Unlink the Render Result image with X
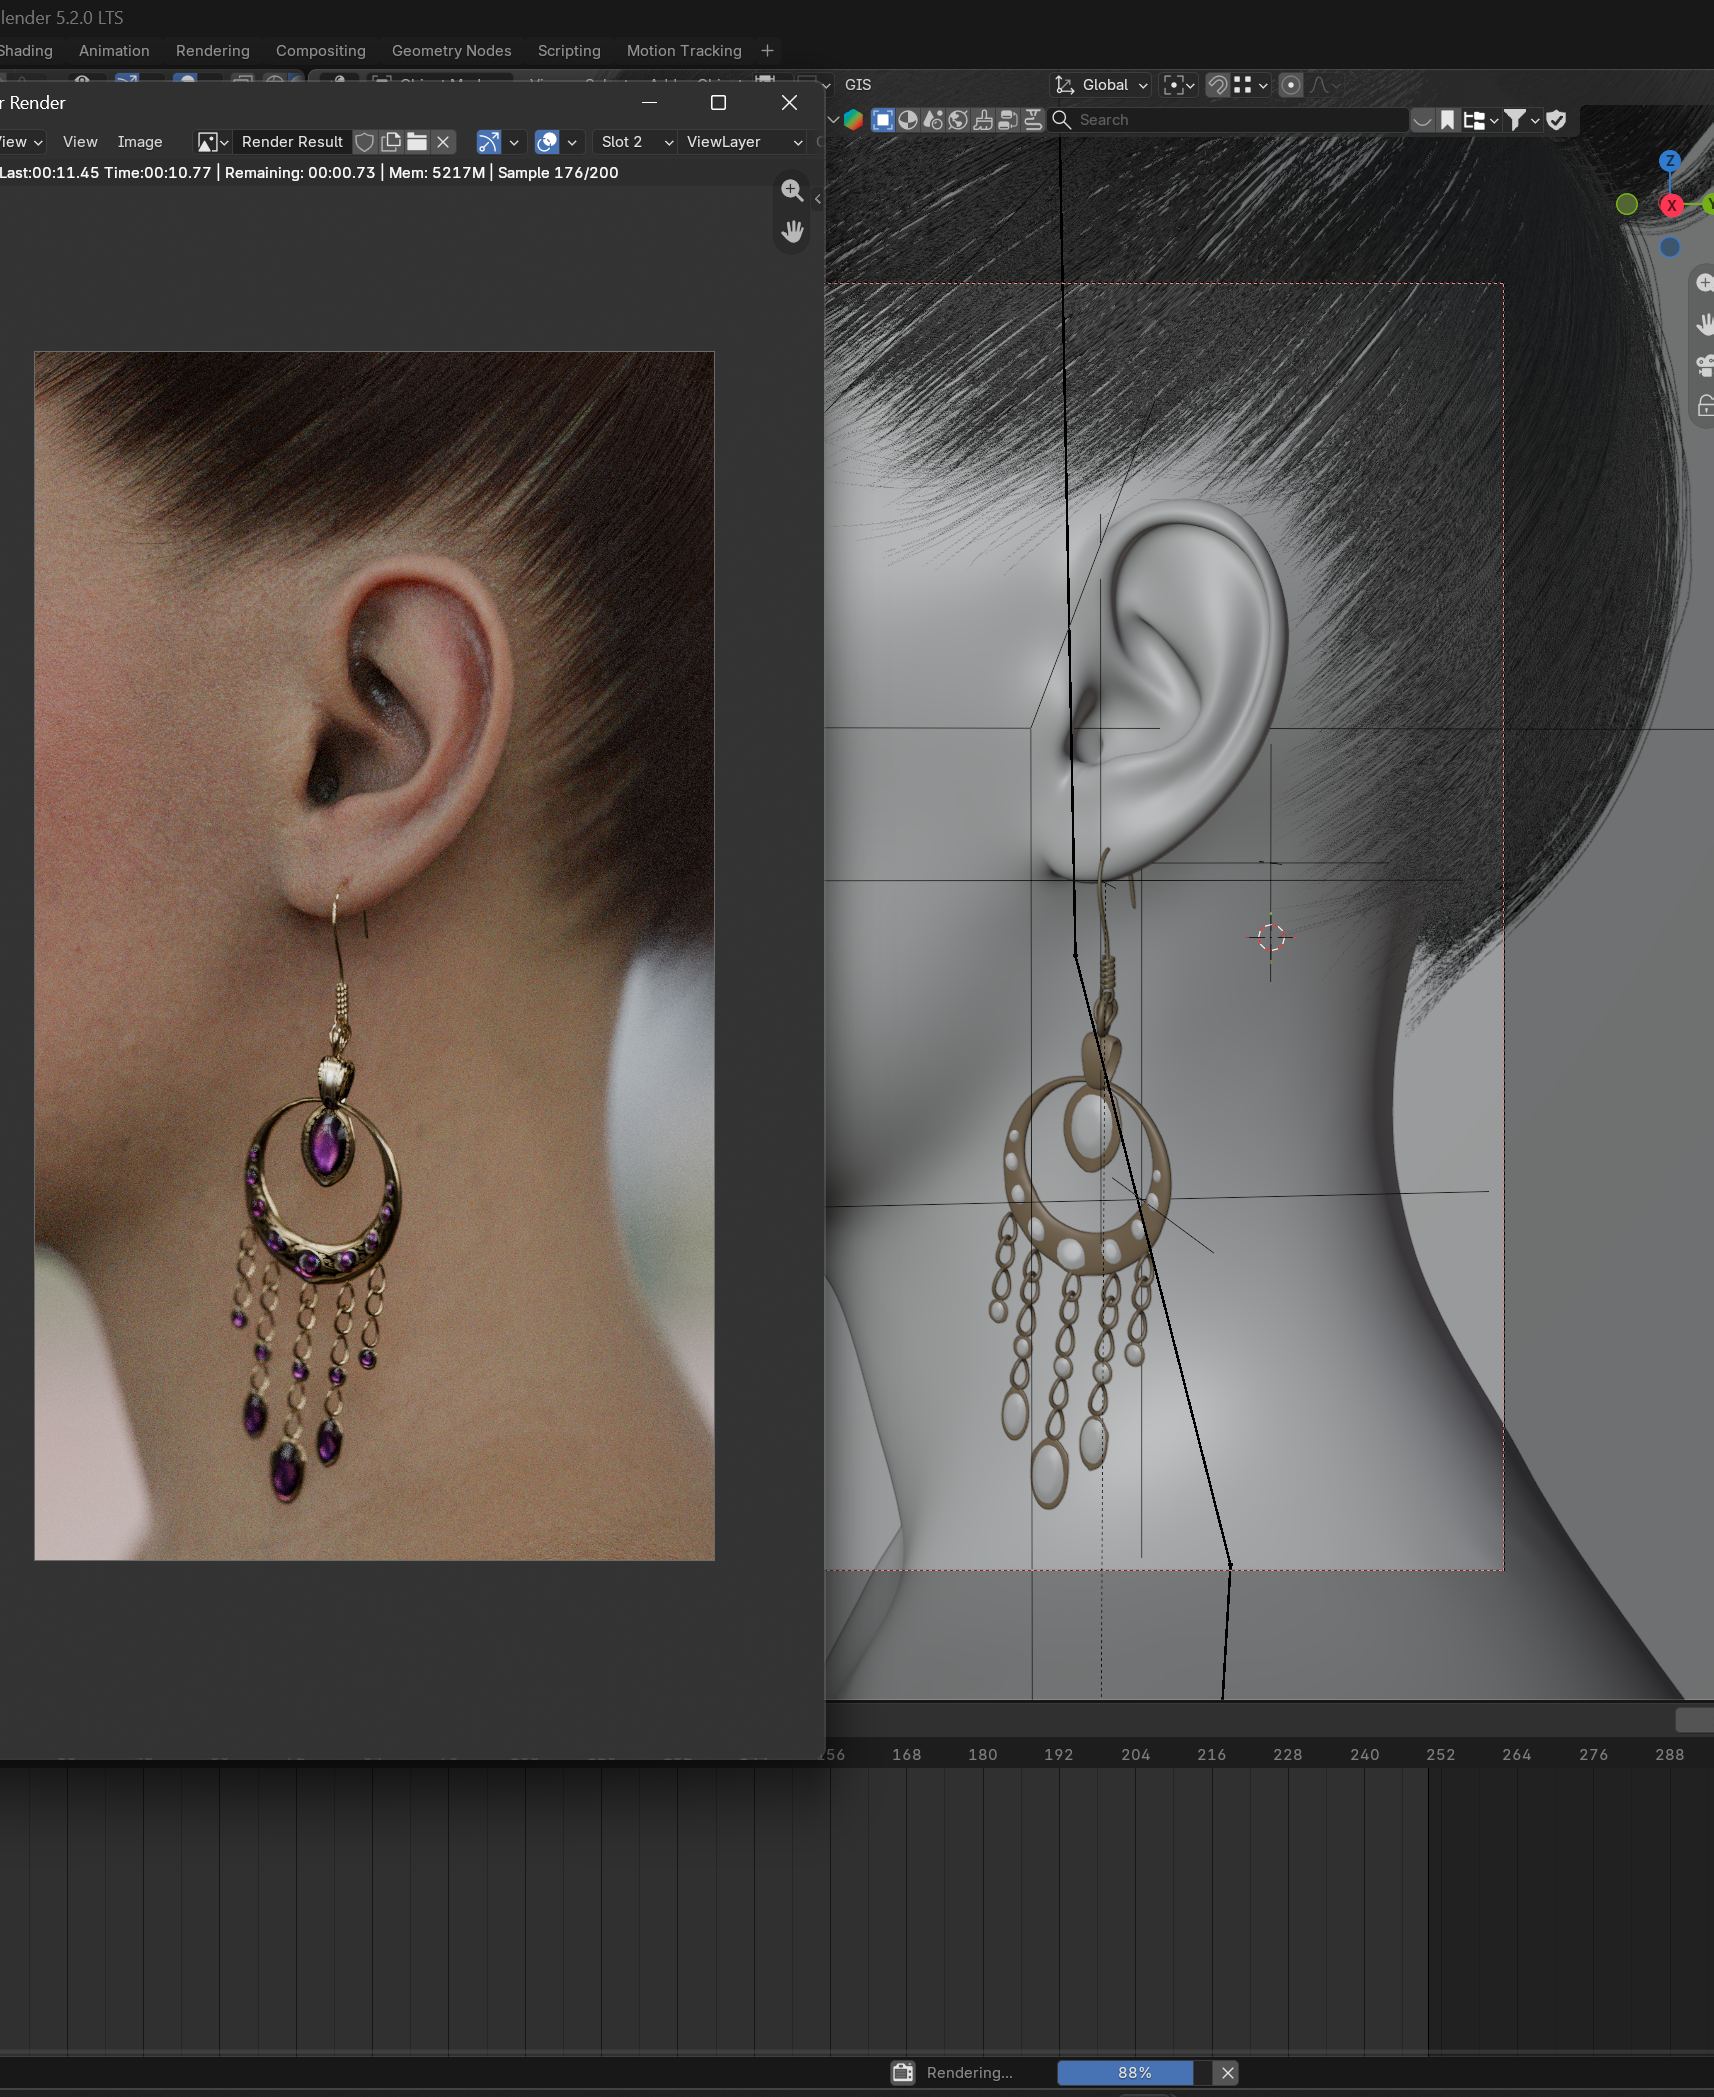The image size is (1714, 2097). click(x=443, y=142)
